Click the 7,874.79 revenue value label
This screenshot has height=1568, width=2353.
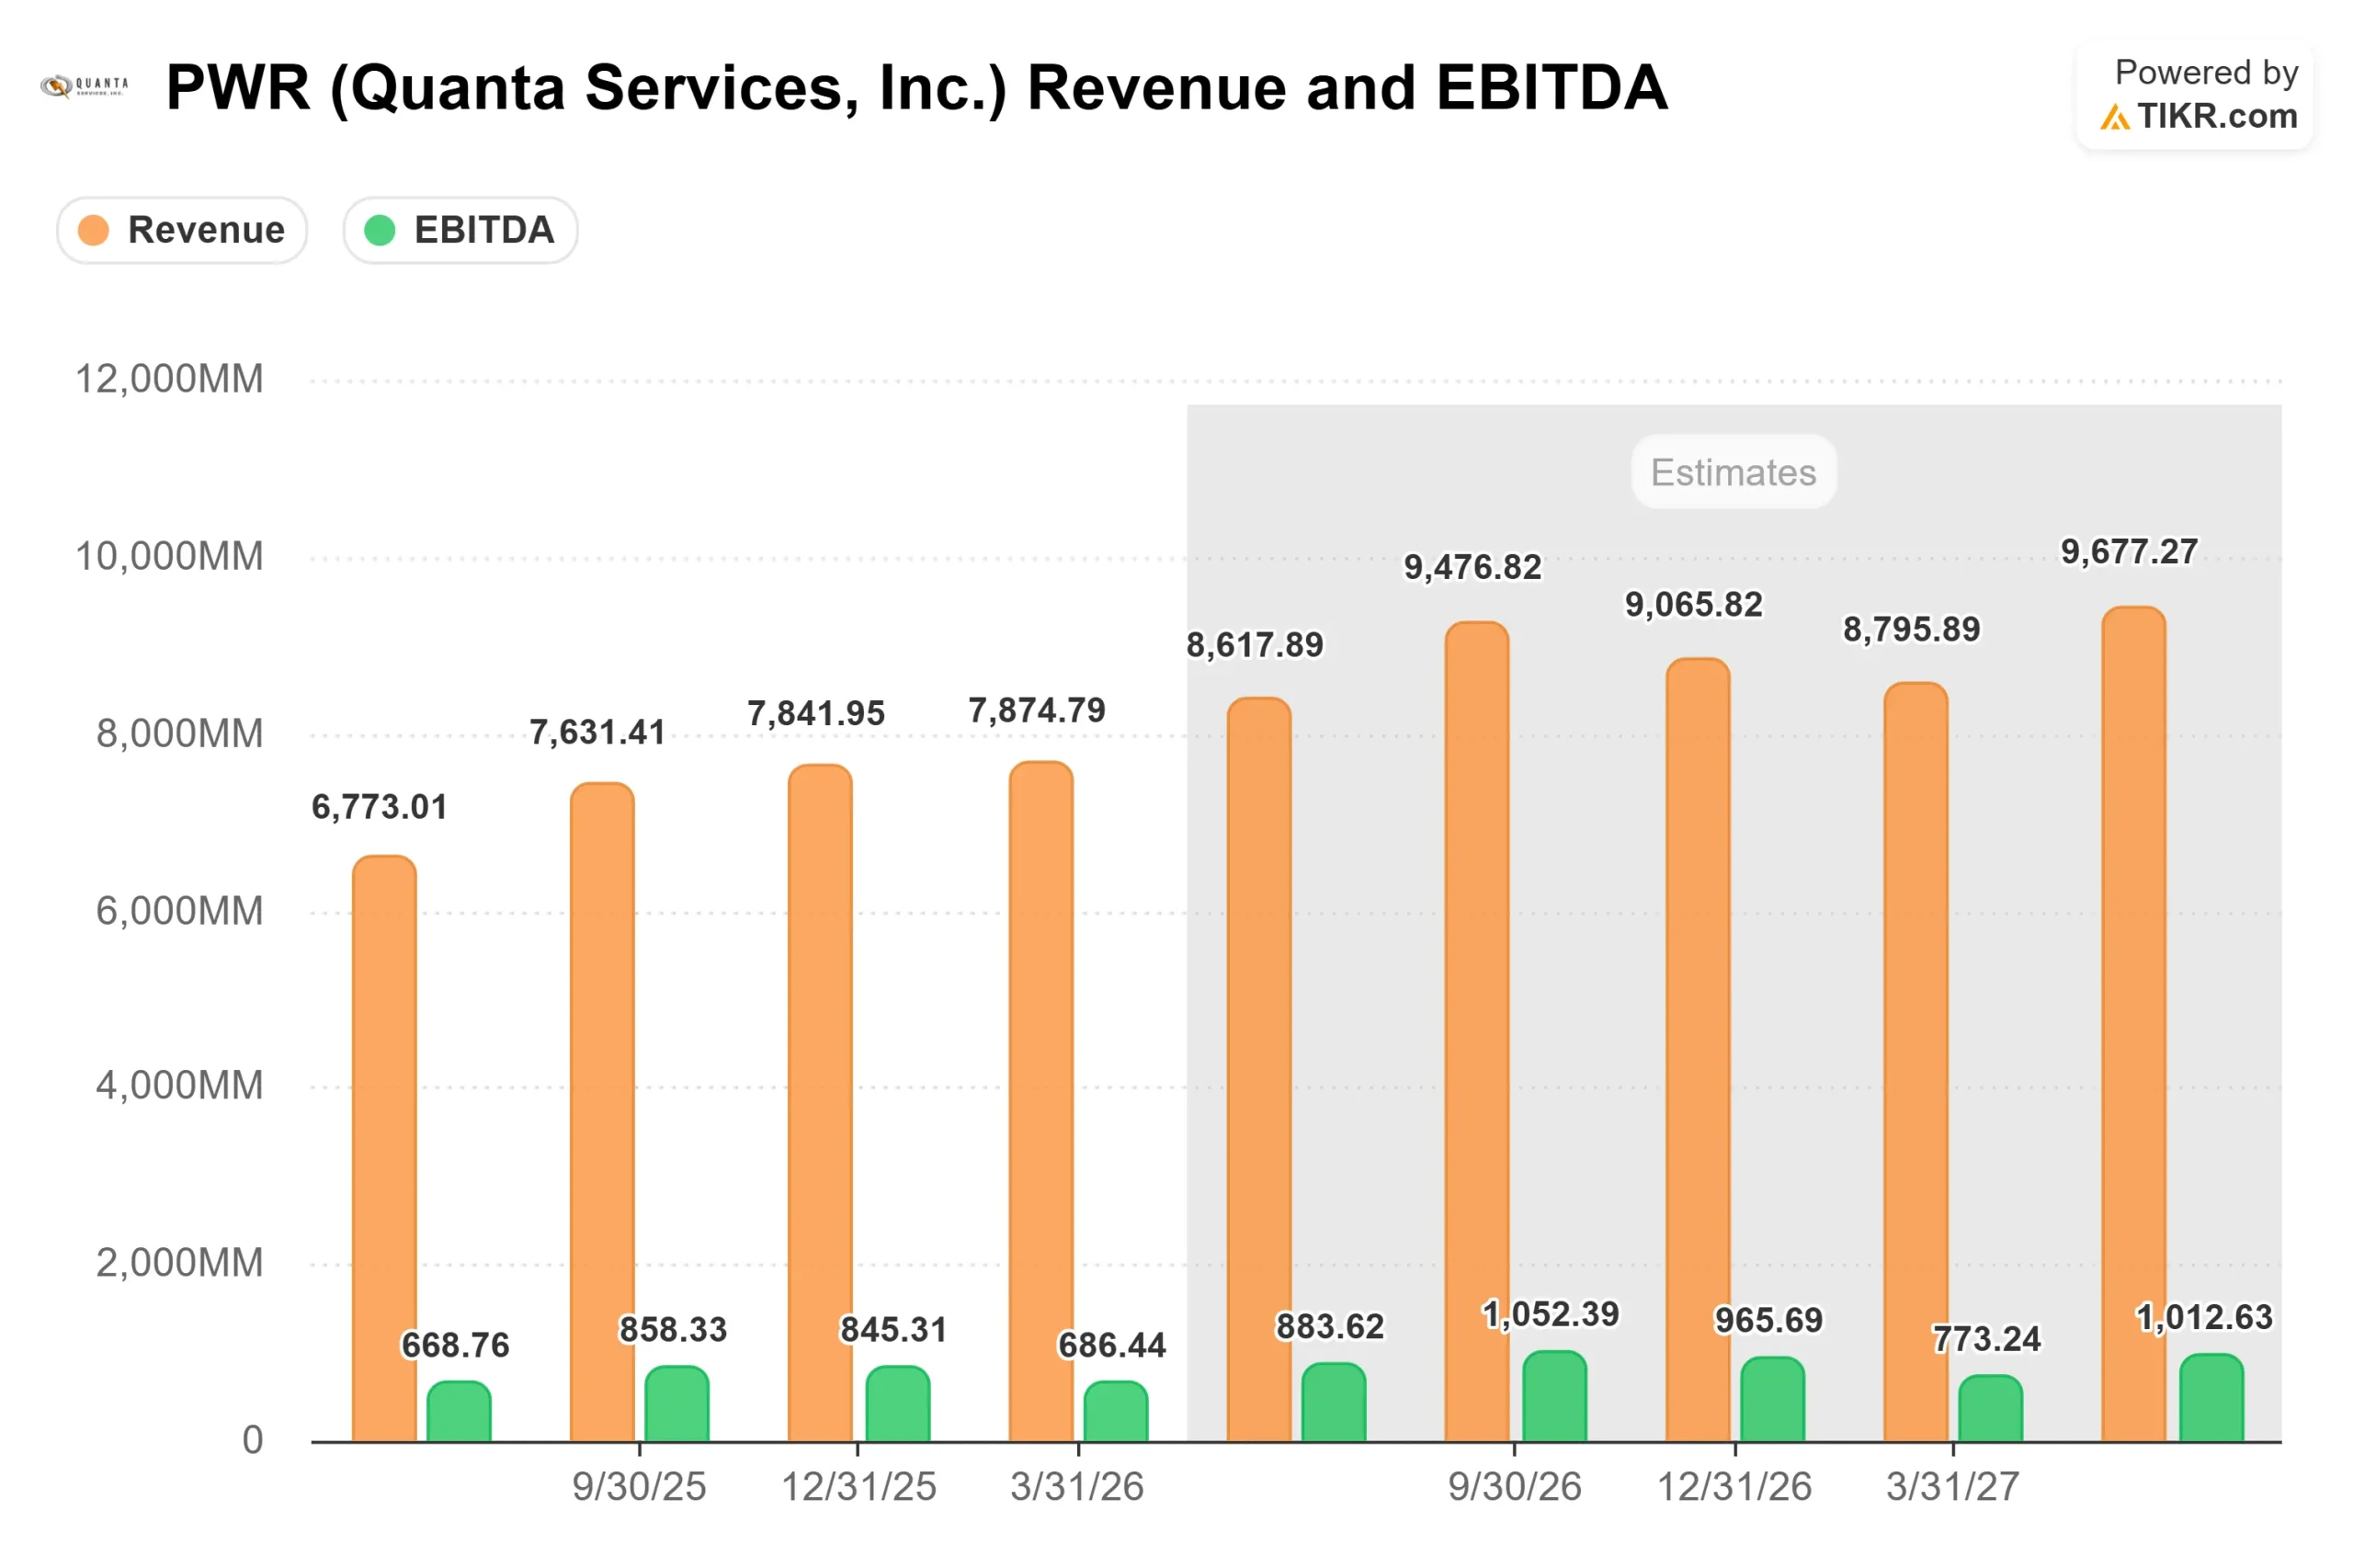[x=1037, y=711]
